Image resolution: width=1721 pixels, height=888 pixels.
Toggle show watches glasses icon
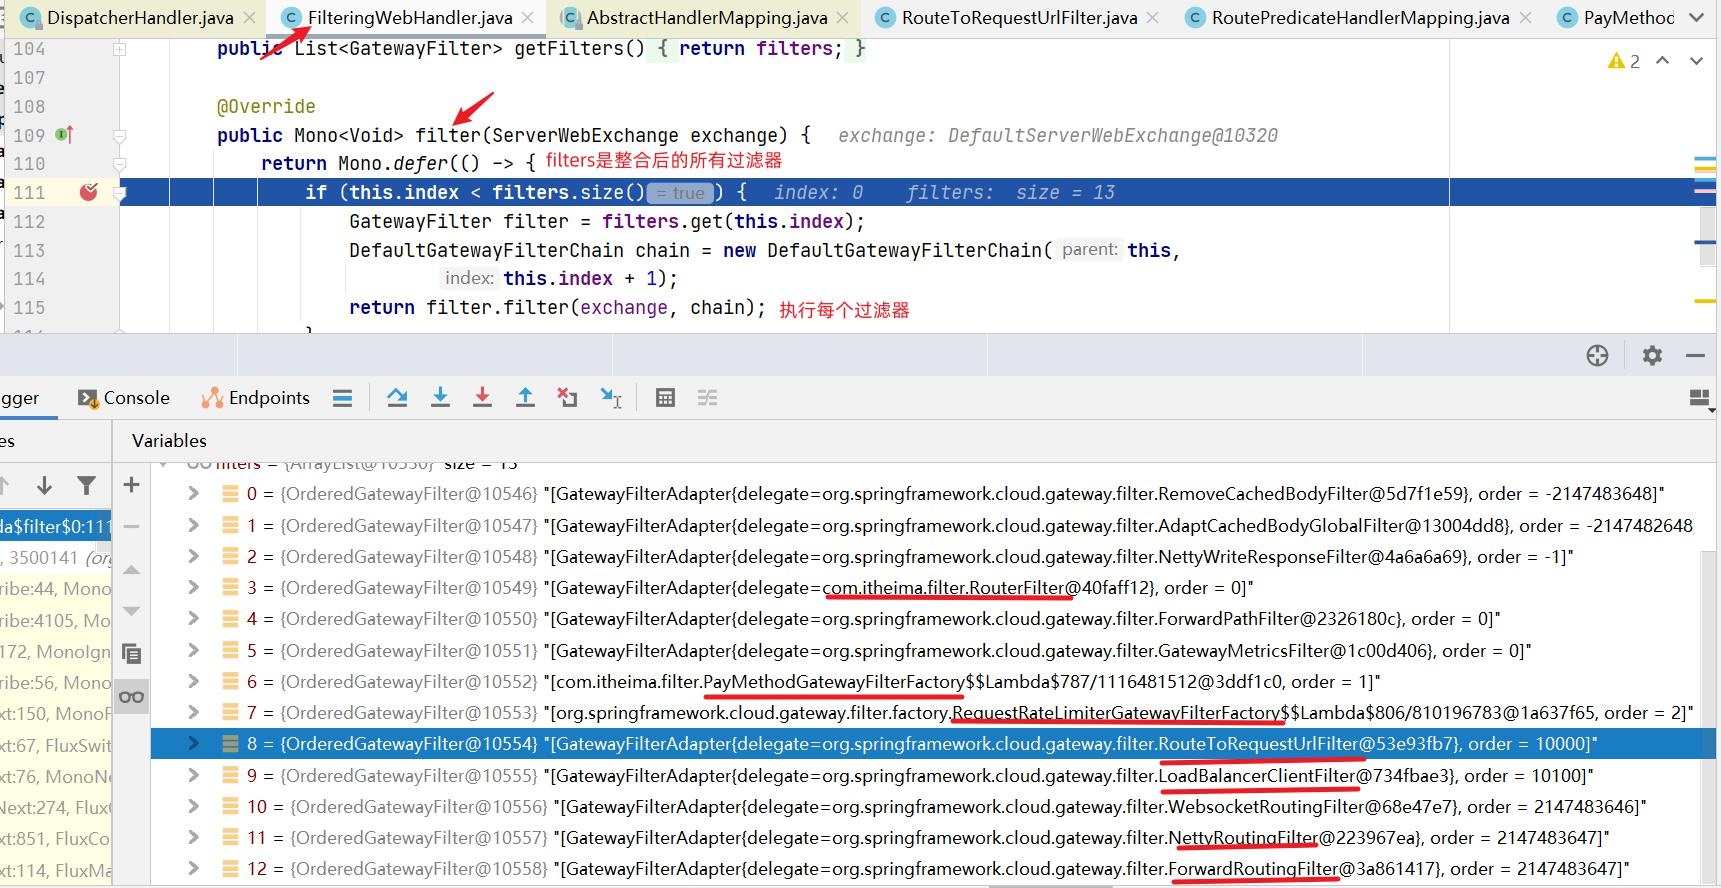(x=131, y=697)
